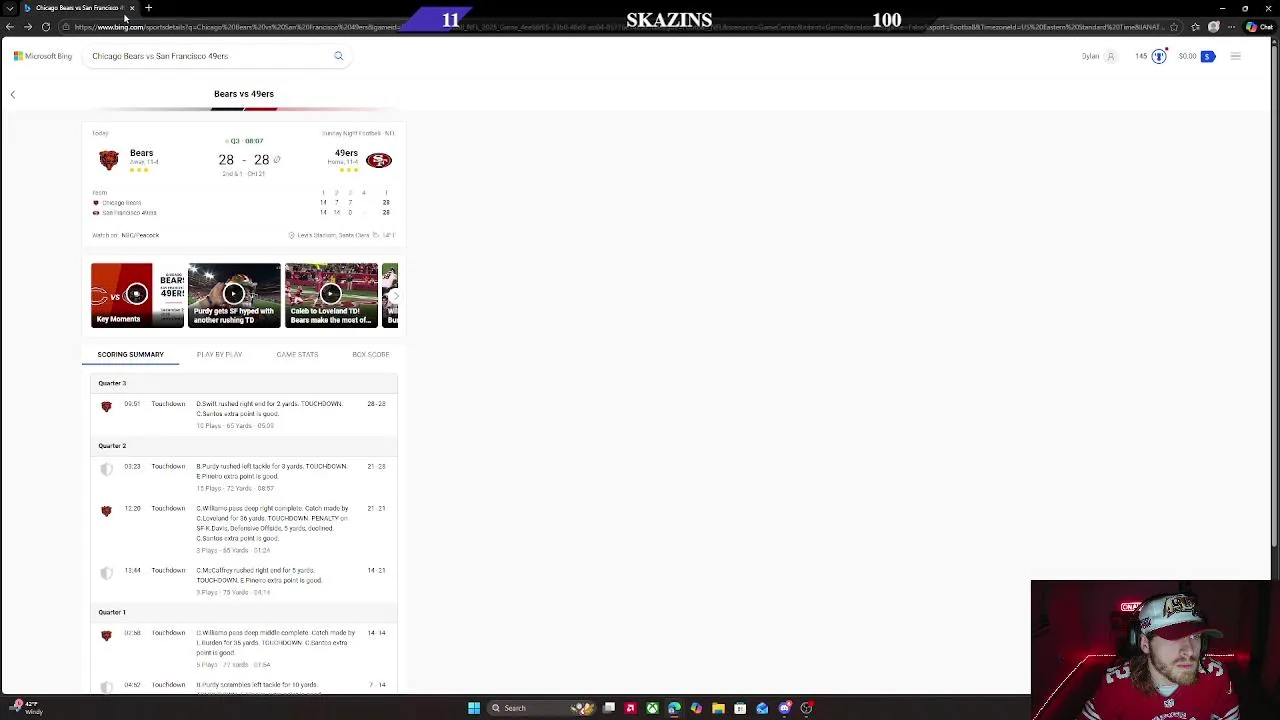Open the browser settings ellipsis menu
The image size is (1280, 720).
pyautogui.click(x=1232, y=27)
